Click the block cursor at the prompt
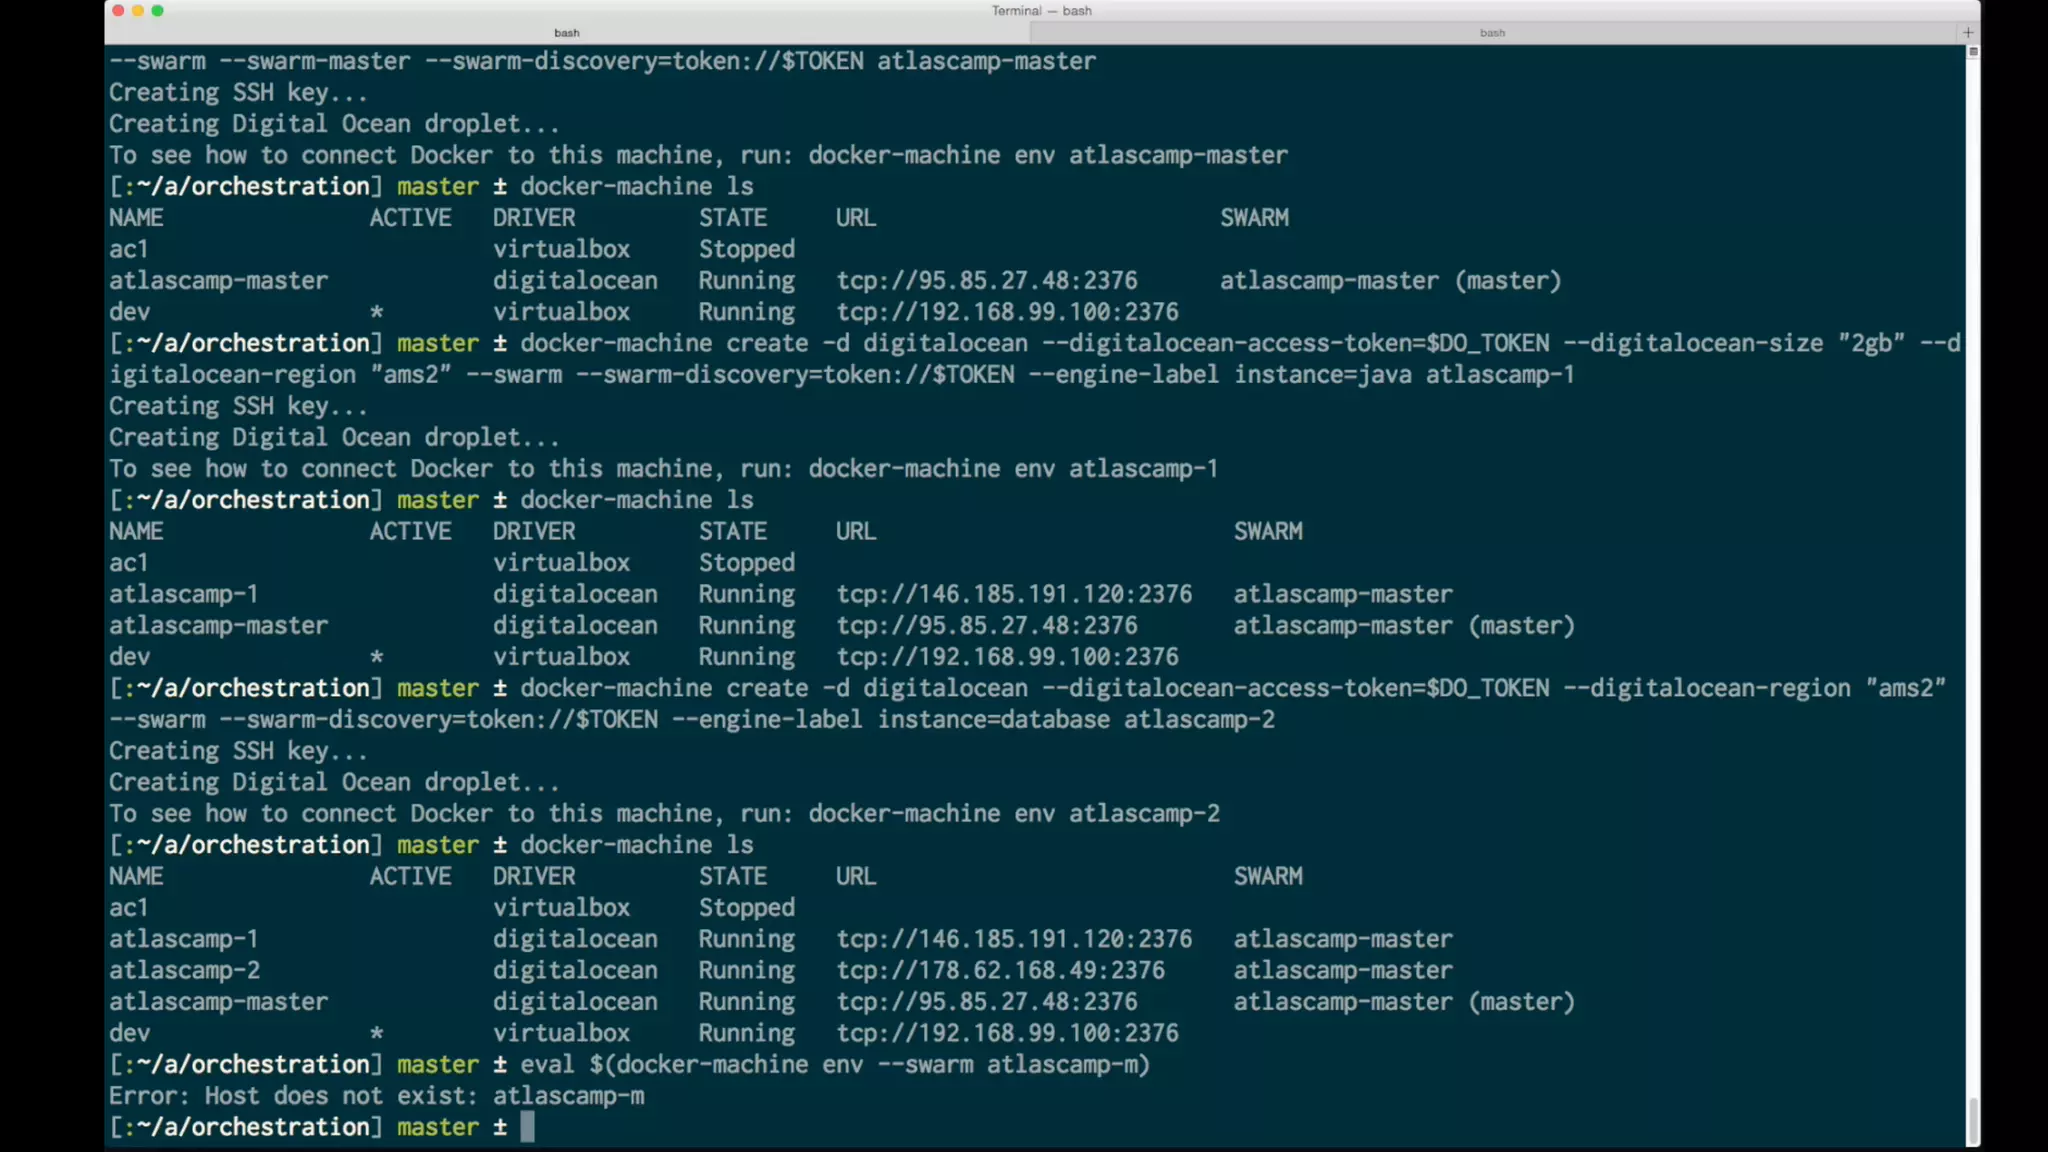 point(527,1127)
